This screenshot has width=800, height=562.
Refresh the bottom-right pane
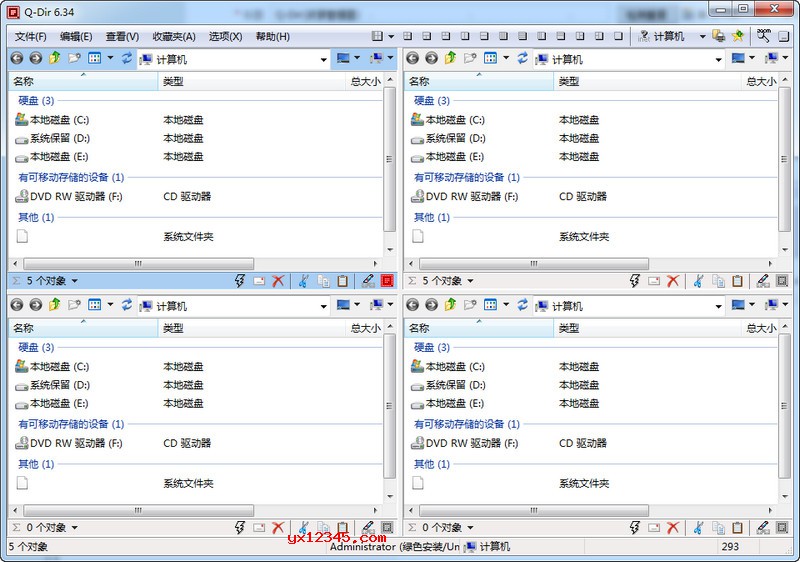tap(522, 305)
